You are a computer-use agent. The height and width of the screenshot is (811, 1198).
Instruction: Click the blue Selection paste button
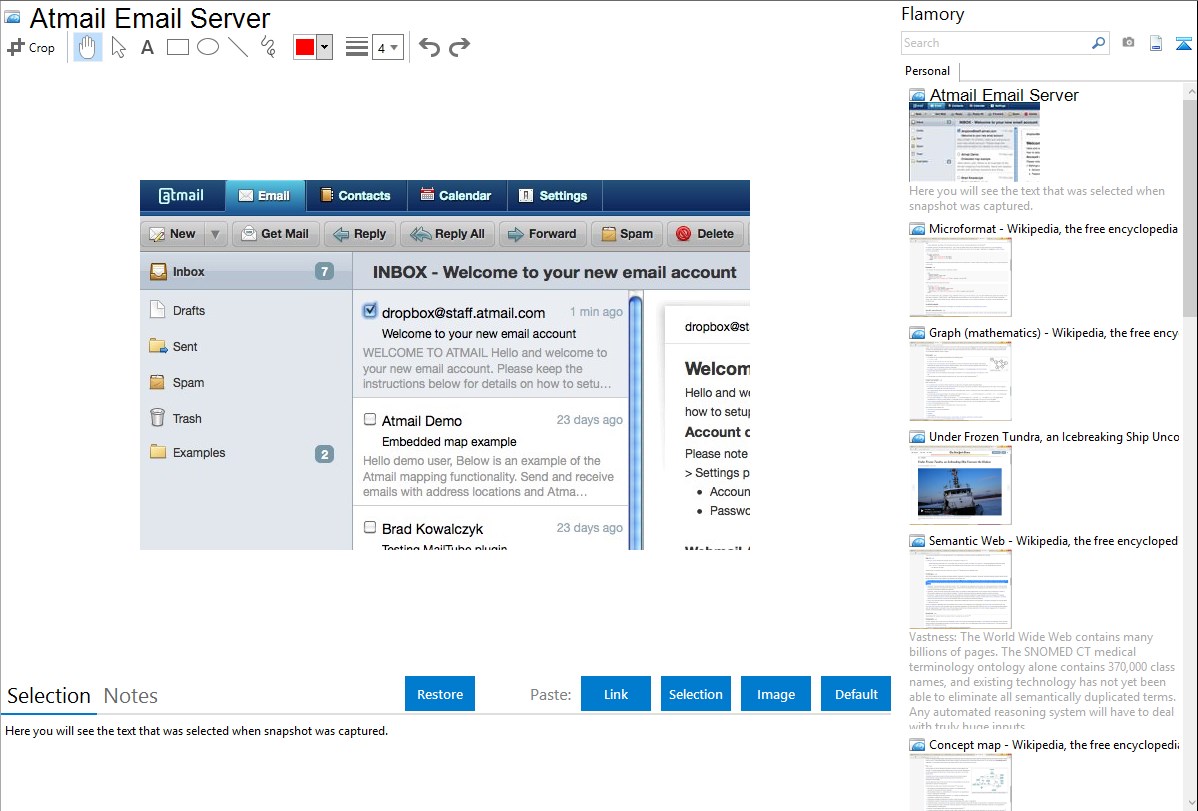695,694
